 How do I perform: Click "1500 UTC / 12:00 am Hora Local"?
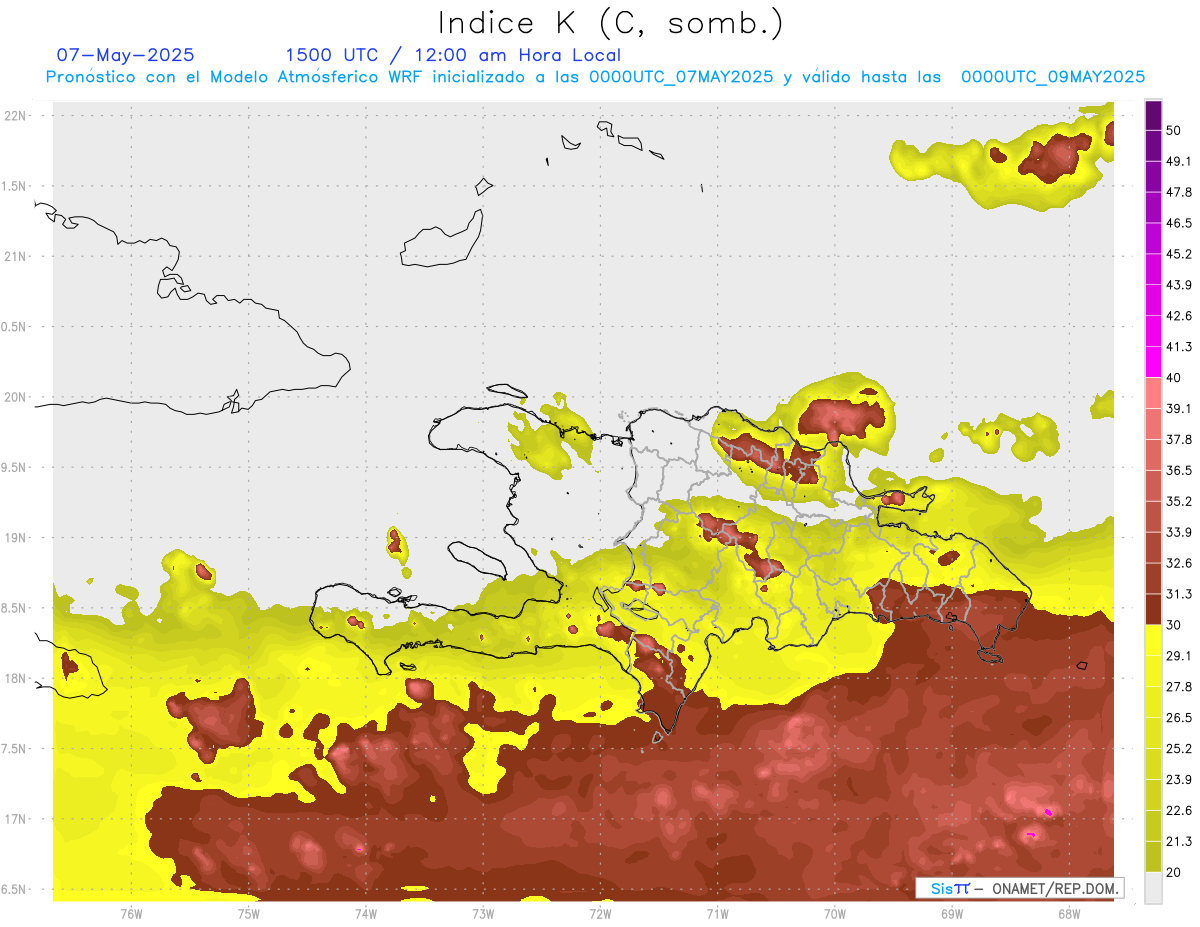pos(453,55)
